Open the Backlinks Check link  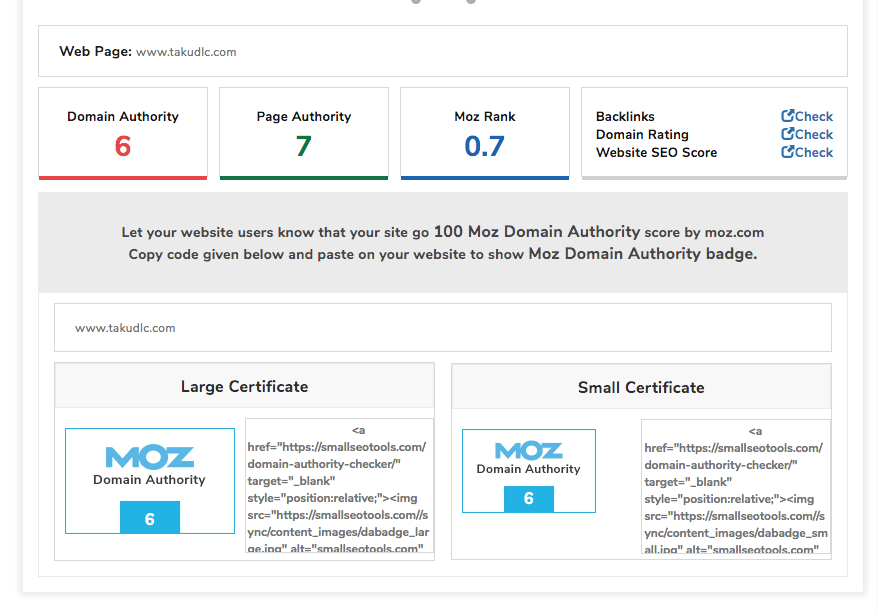(807, 116)
